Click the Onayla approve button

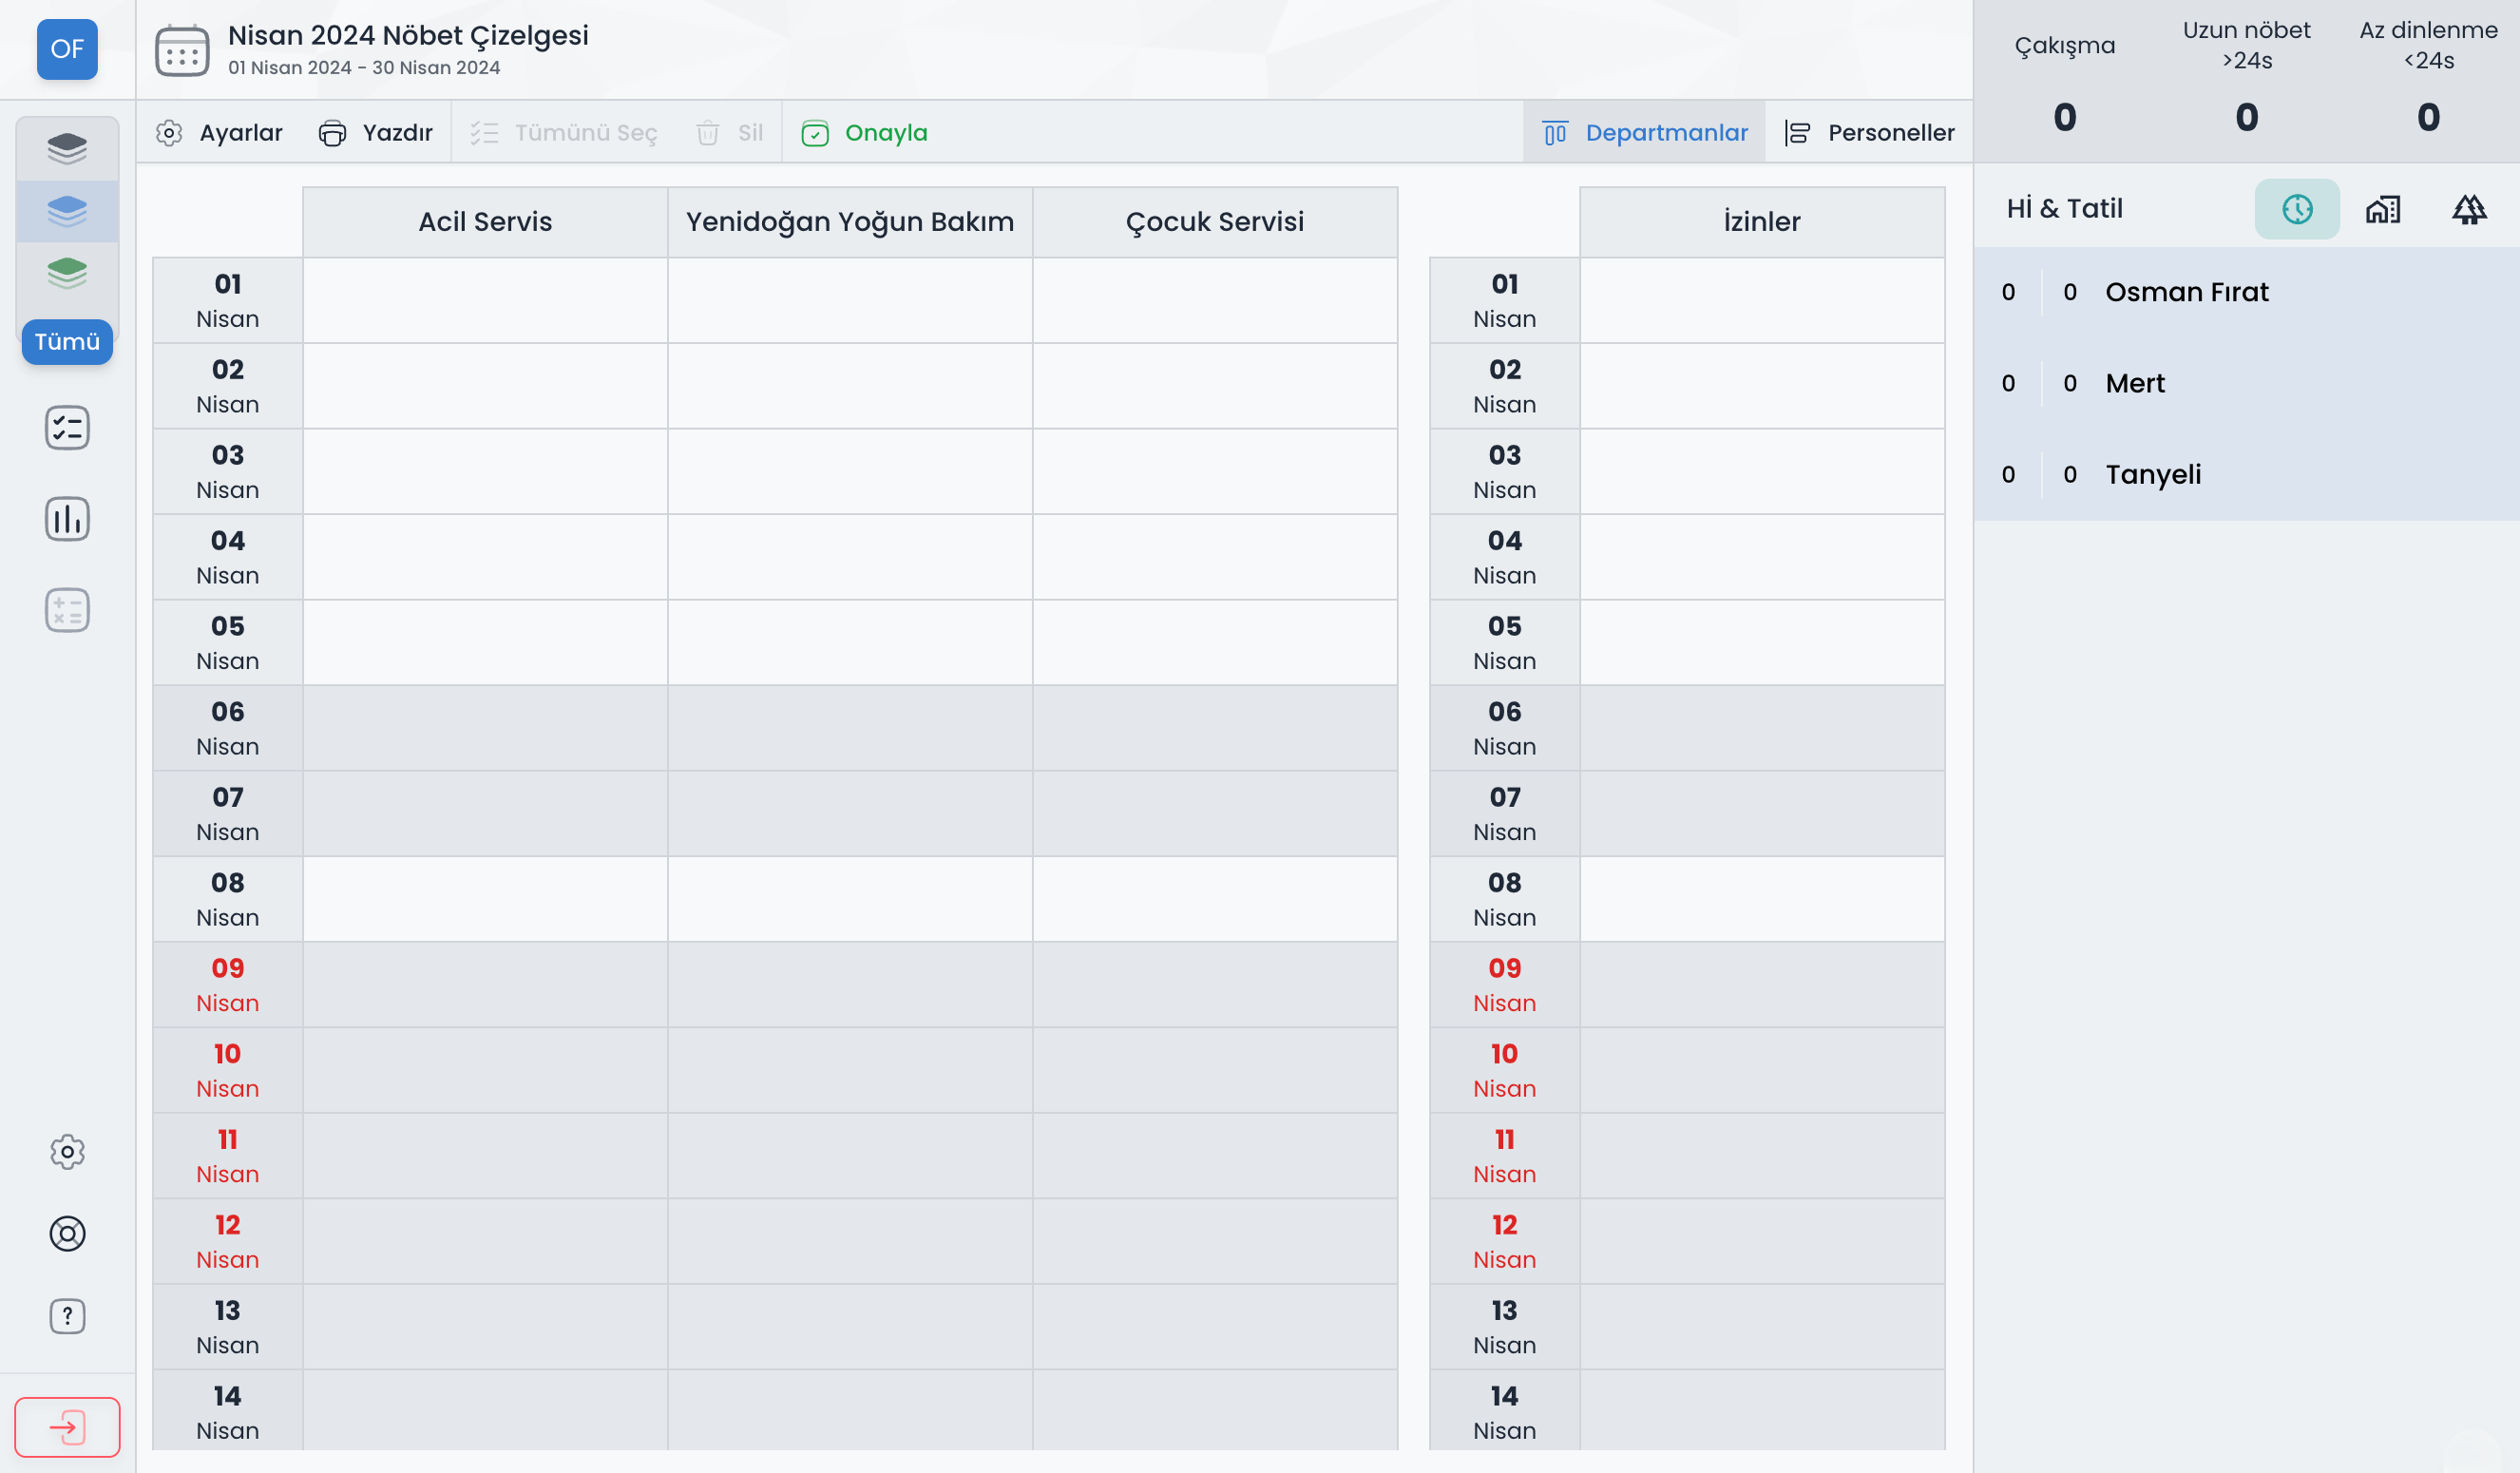point(865,133)
